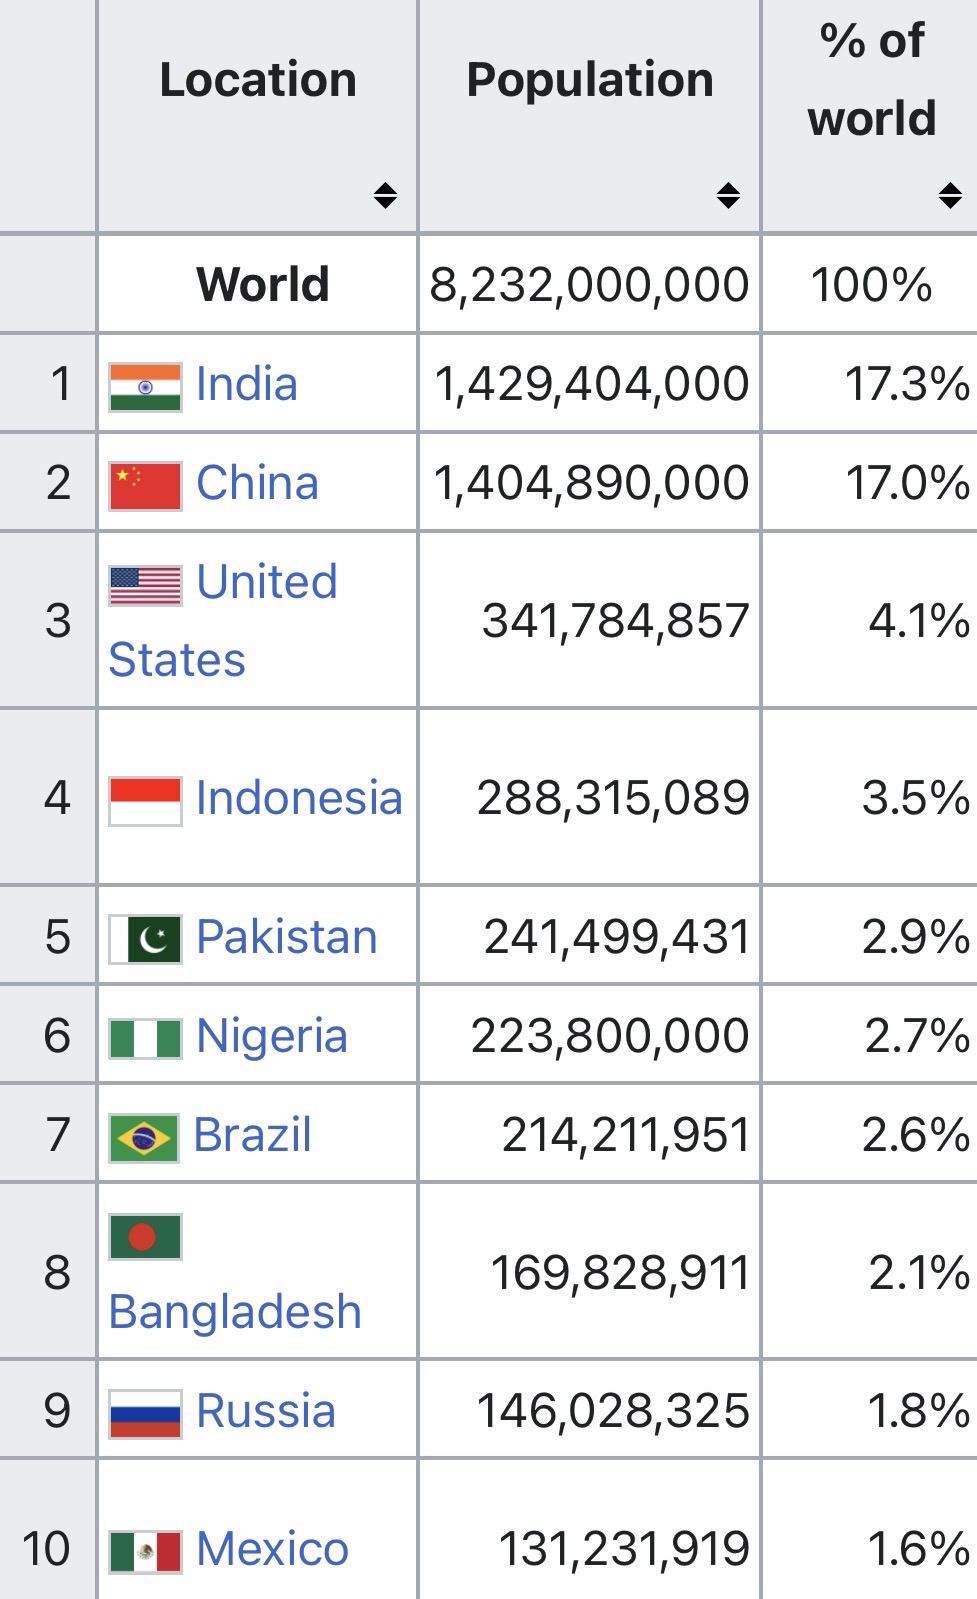The image size is (977, 1599).
Task: Open the Indonesia article link
Action: pos(299,798)
